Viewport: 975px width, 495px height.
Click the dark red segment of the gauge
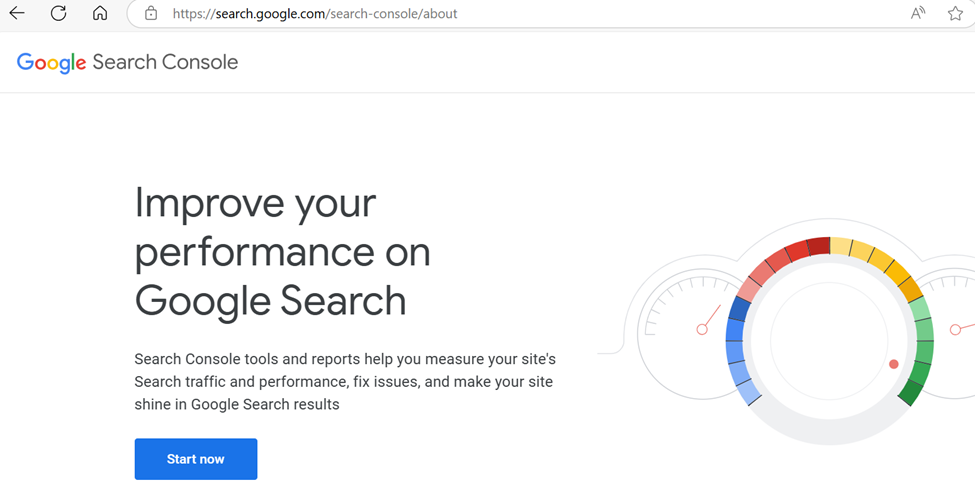tap(818, 246)
